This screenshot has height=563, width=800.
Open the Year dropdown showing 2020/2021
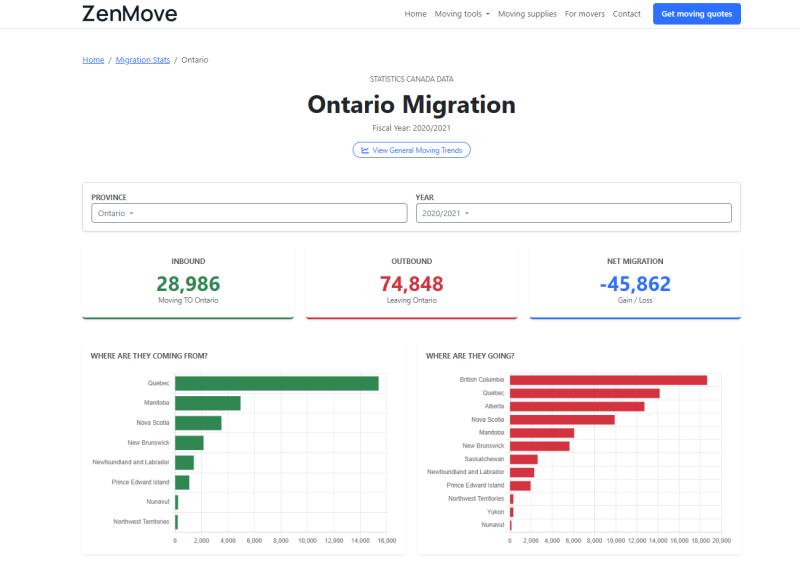pyautogui.click(x=573, y=213)
